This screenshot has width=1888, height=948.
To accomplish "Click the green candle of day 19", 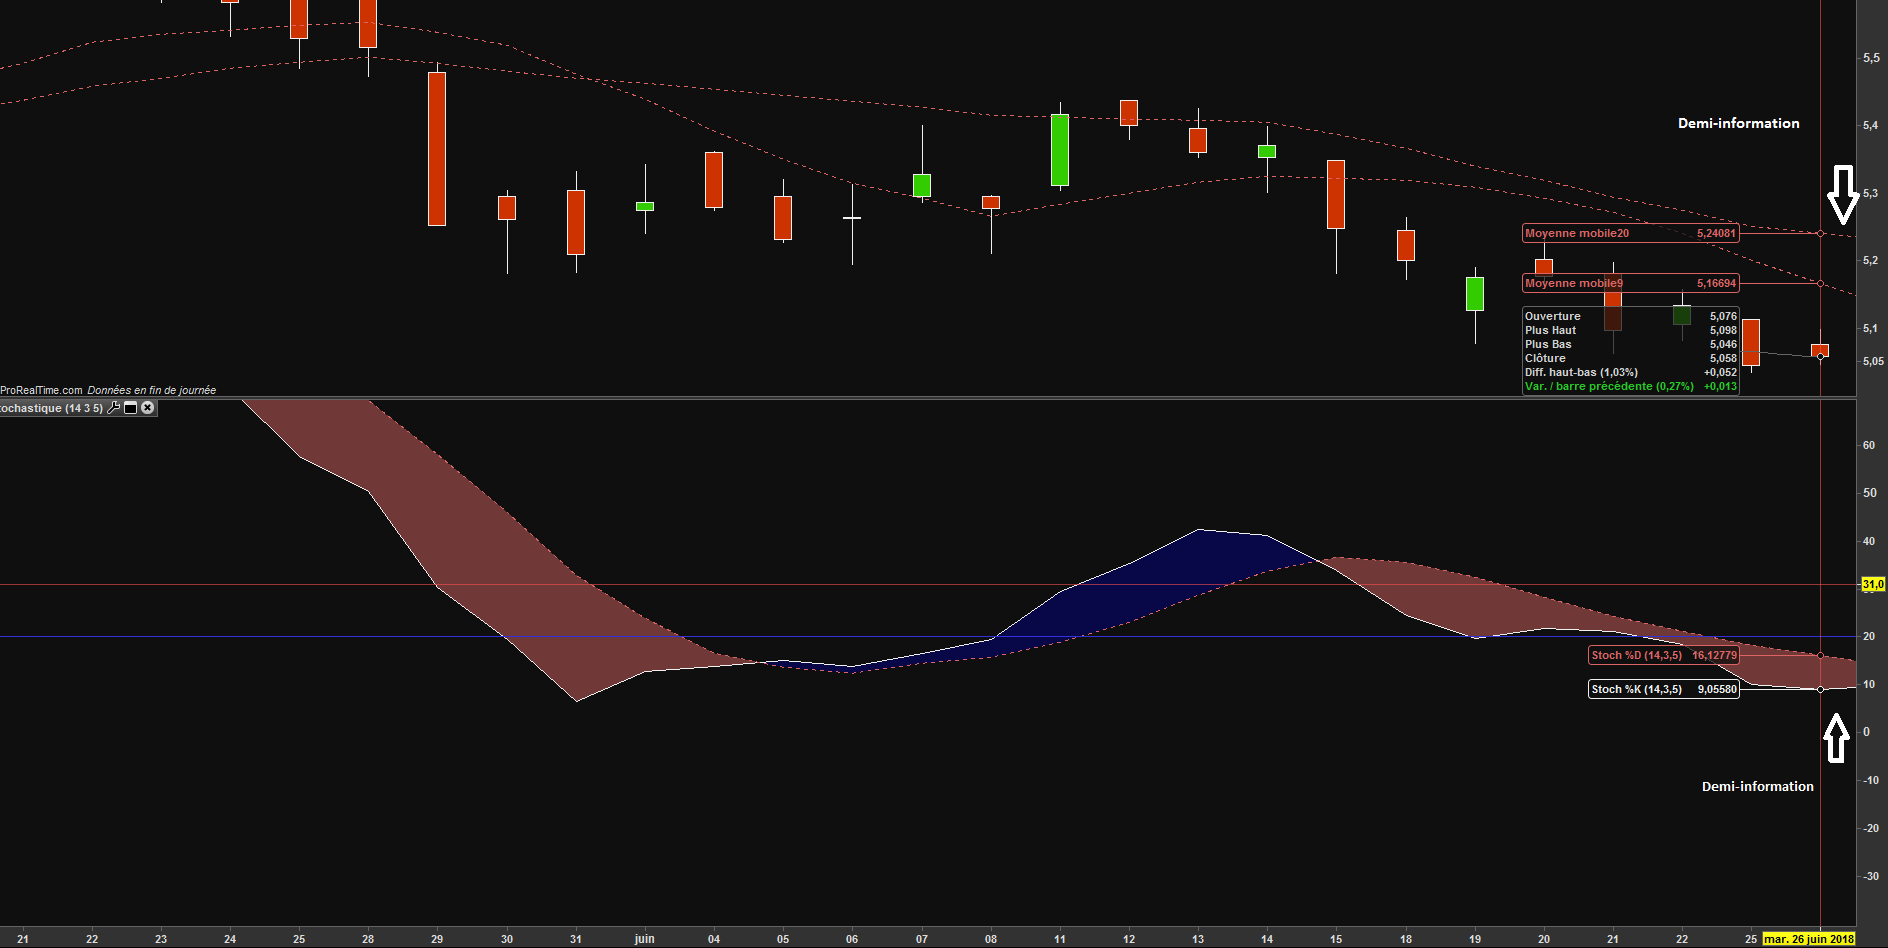I will 1475,294.
